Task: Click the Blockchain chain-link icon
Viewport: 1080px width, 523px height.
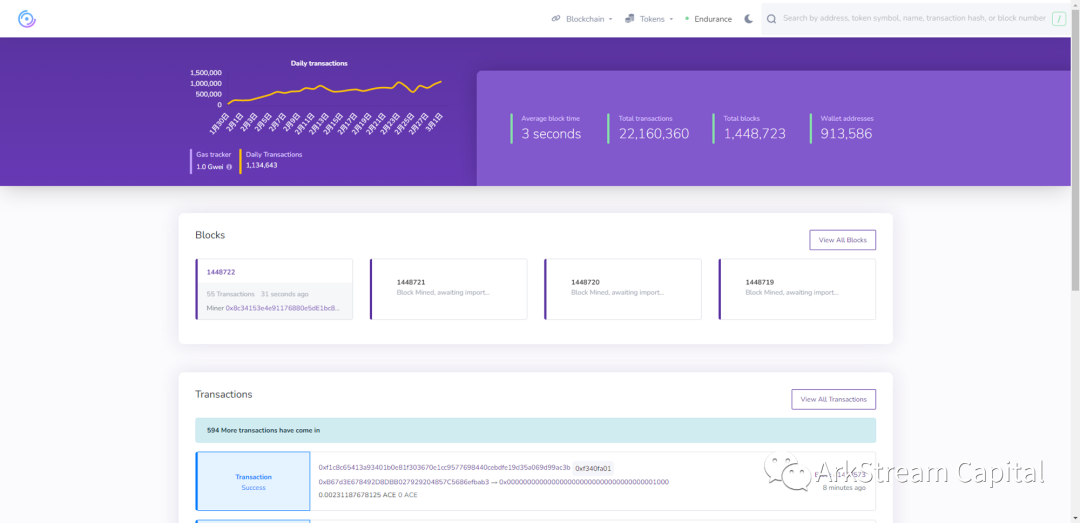Action: tap(556, 19)
